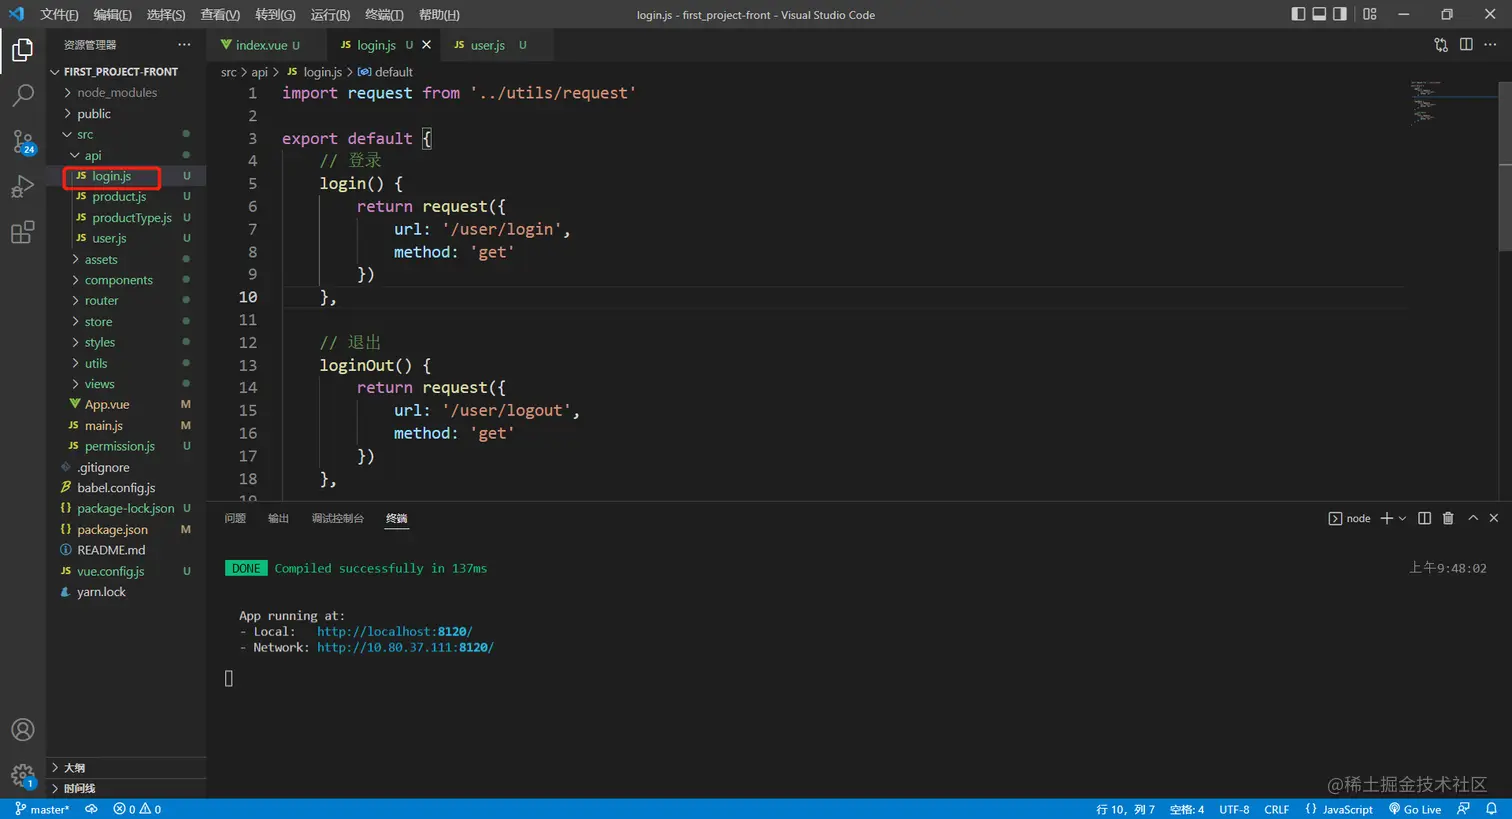Open the Search view in activity bar
Image resolution: width=1512 pixels, height=819 pixels.
[22, 95]
